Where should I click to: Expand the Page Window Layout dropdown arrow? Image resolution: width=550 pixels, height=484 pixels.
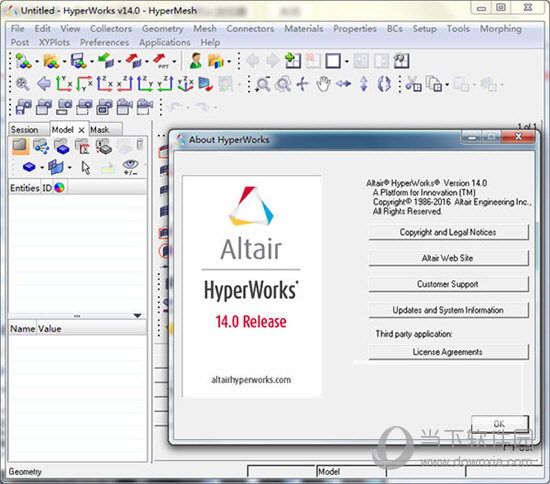347,62
